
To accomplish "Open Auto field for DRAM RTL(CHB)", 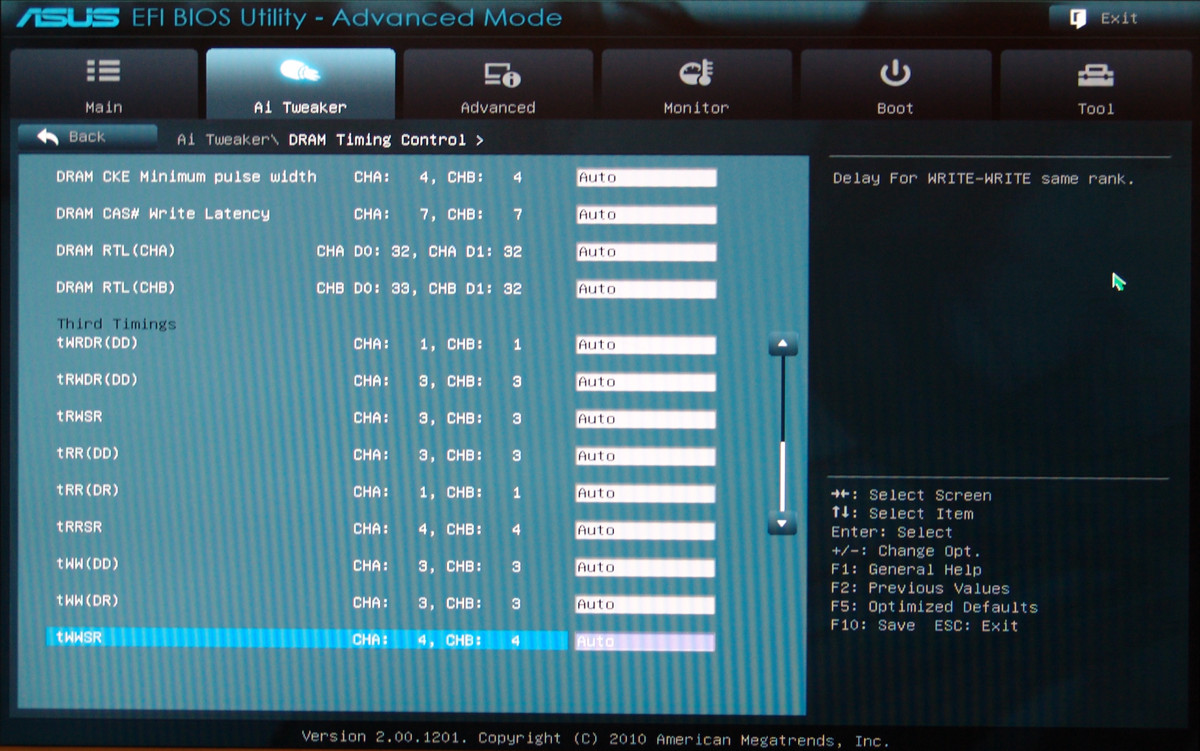I will tap(646, 289).
